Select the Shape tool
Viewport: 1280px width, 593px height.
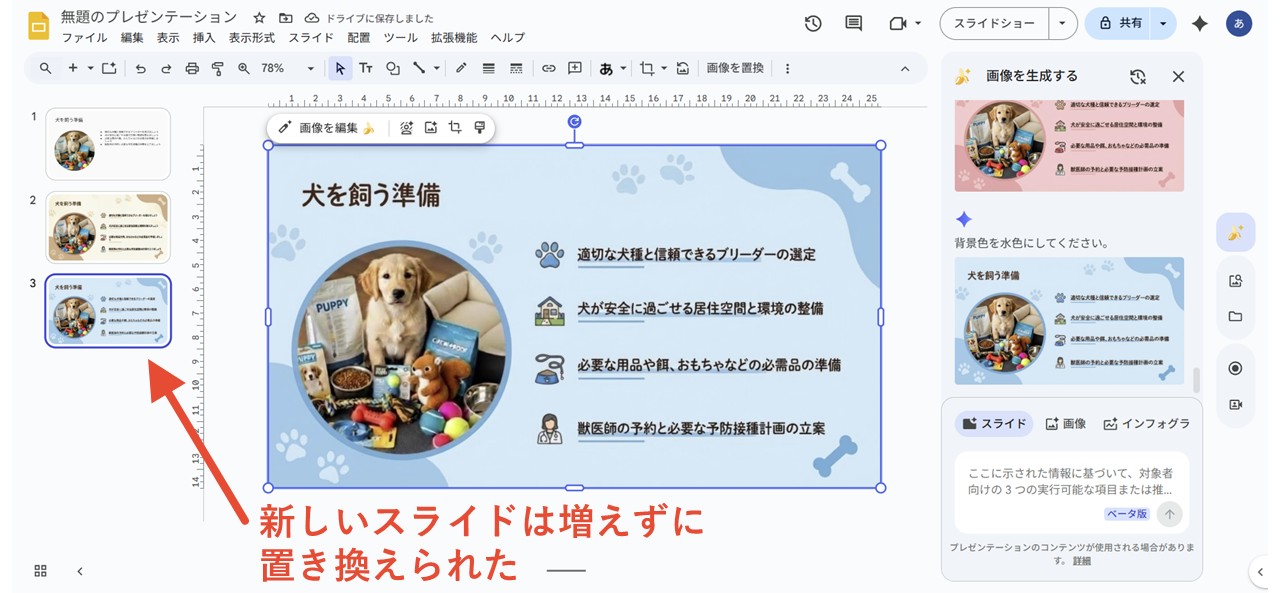(x=395, y=68)
